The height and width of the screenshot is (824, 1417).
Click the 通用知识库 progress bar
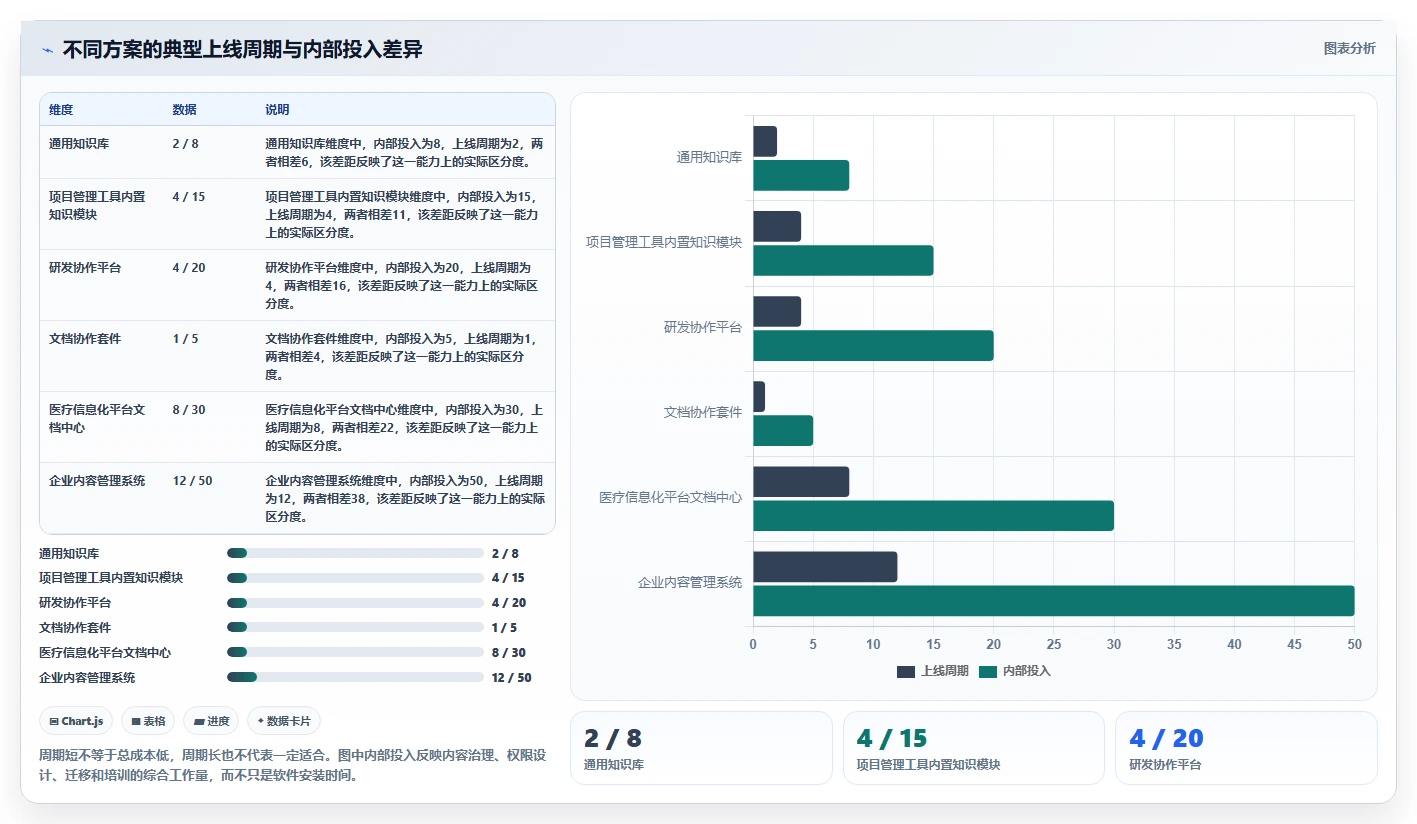[355, 553]
